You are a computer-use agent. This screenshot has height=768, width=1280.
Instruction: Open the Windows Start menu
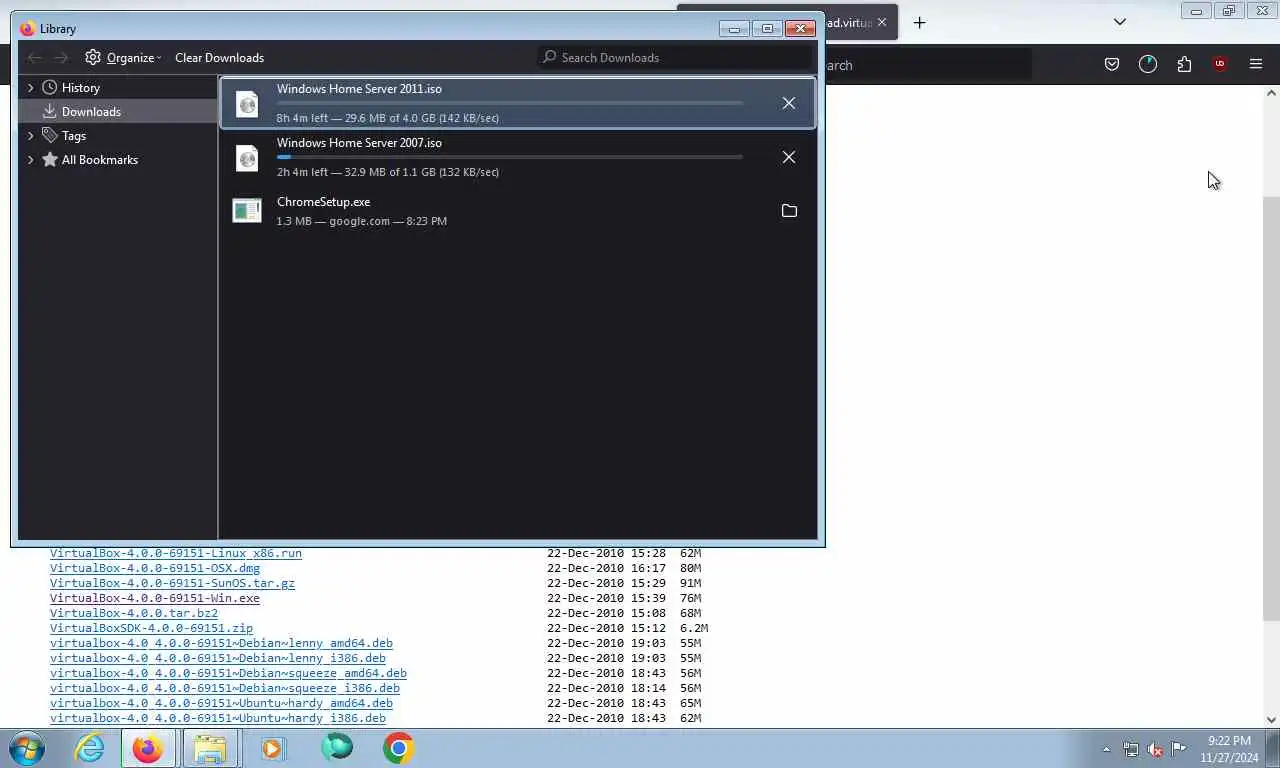pos(27,748)
